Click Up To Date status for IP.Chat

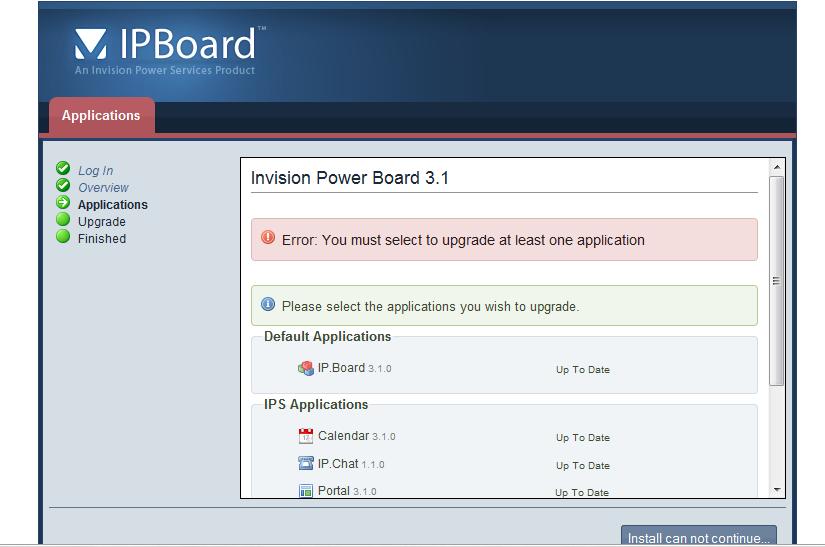583,465
